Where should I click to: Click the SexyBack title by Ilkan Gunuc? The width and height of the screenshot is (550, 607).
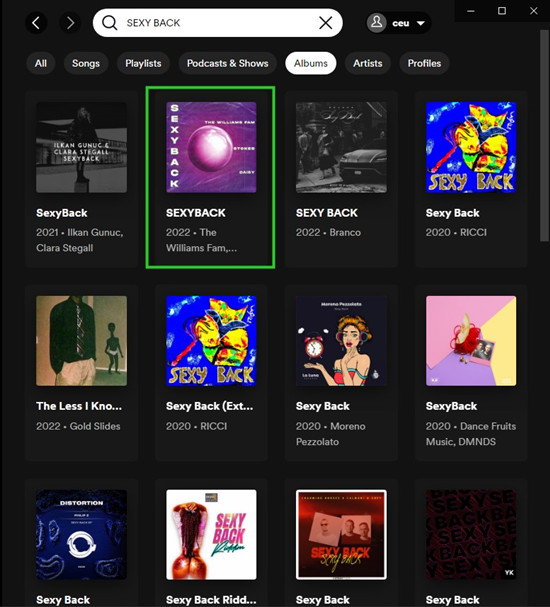click(x=62, y=213)
